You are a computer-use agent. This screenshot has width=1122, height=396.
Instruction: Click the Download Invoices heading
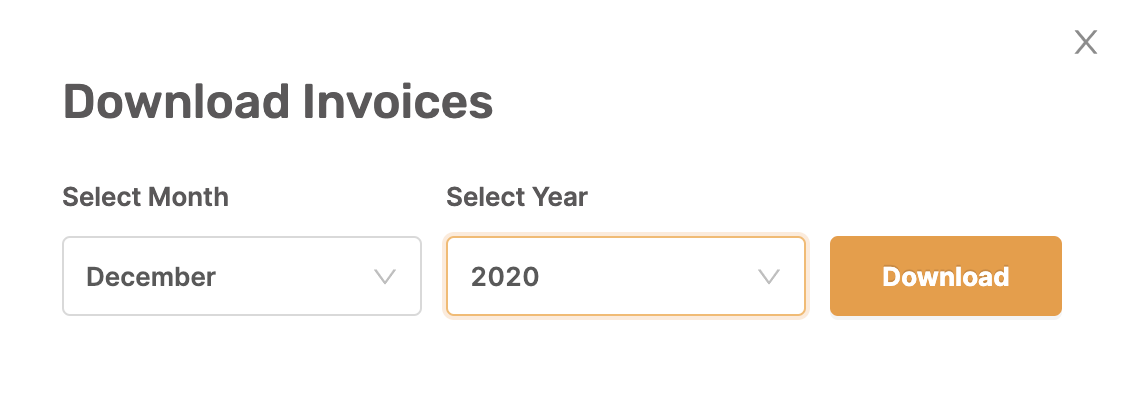coord(278,101)
